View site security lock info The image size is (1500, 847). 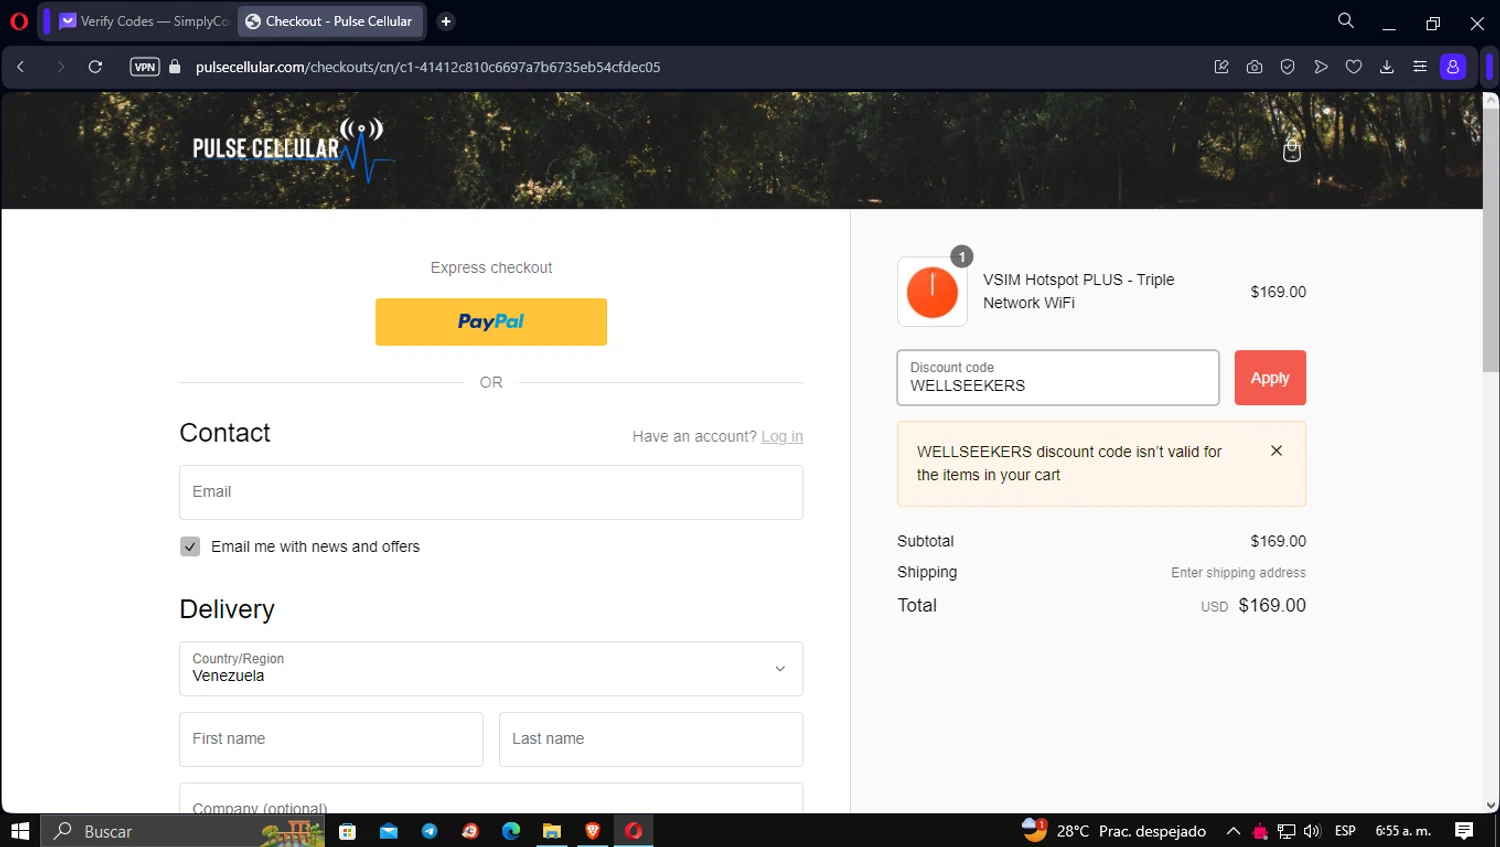(175, 67)
